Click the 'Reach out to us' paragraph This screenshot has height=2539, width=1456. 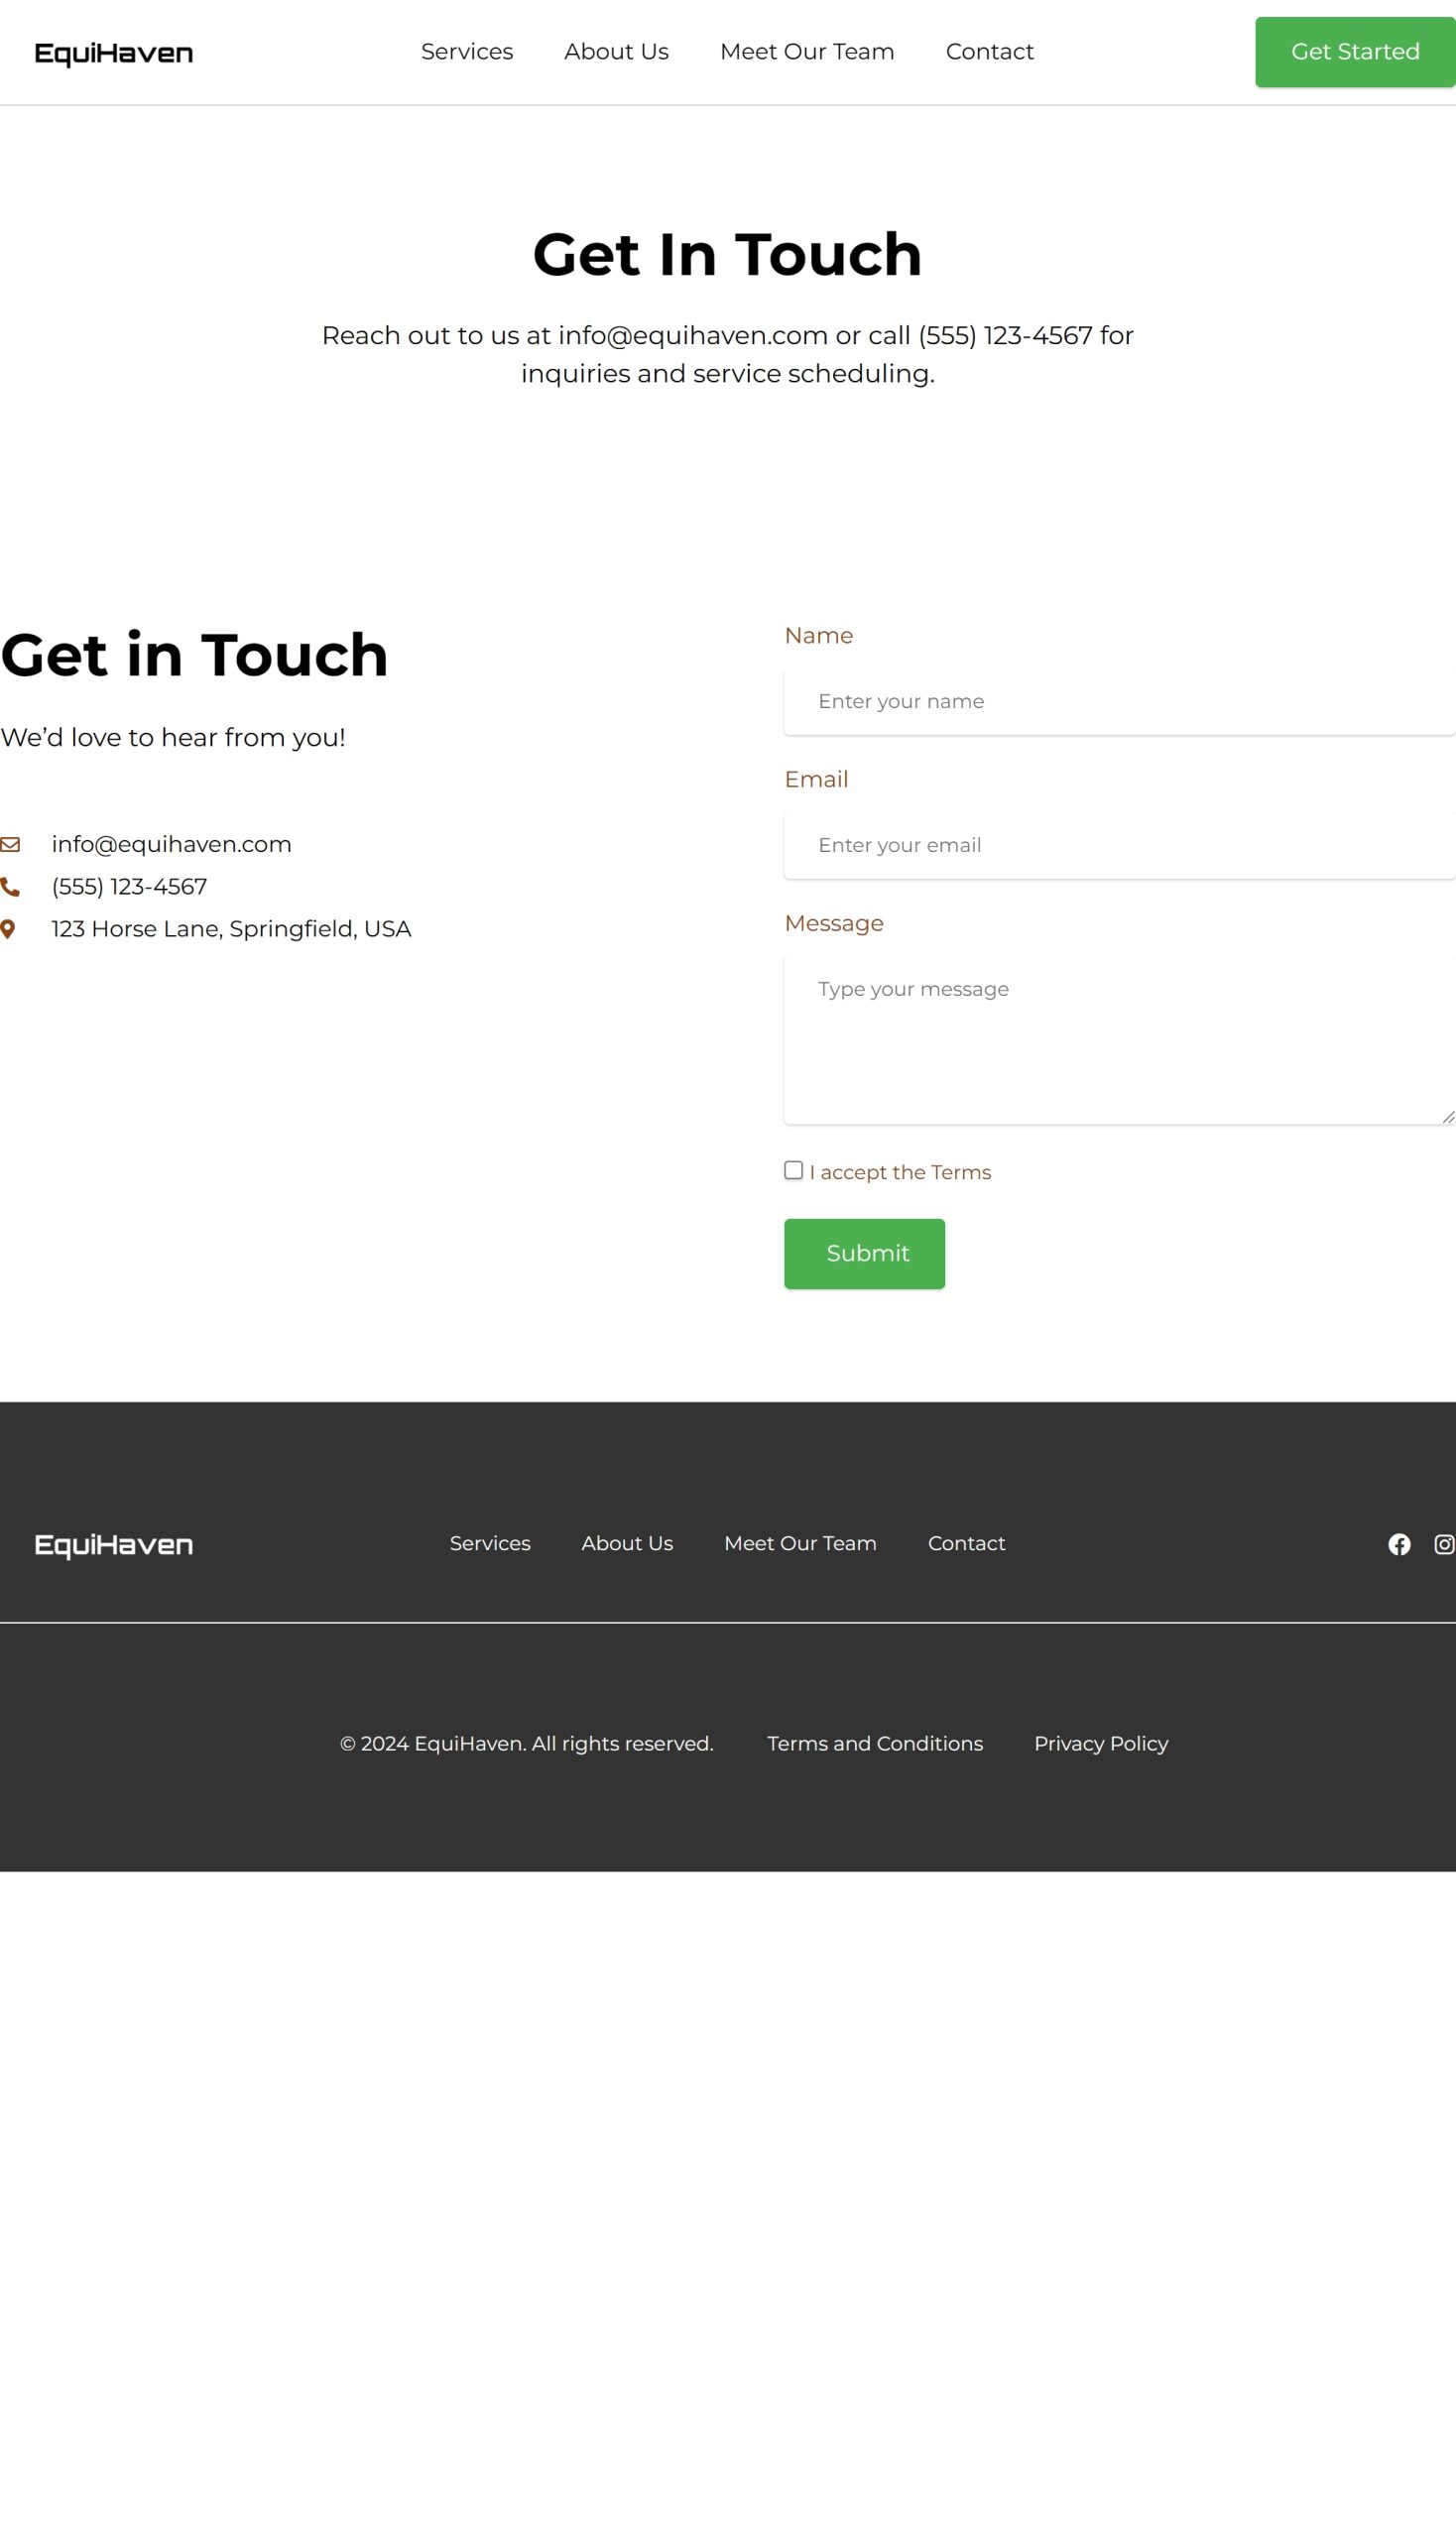pos(727,354)
